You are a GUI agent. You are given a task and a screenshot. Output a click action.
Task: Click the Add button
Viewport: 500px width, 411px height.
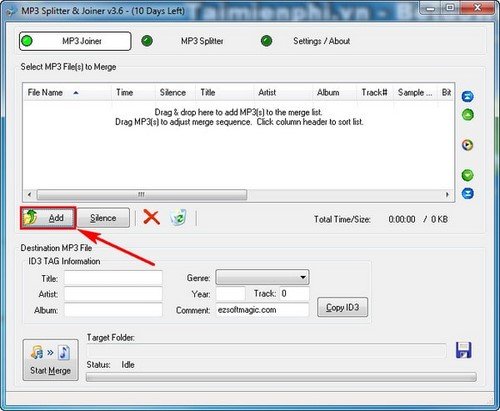(48, 218)
